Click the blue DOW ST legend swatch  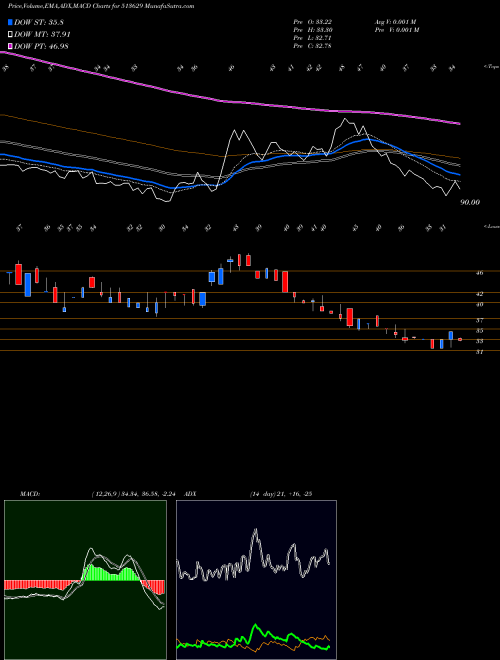coord(11,22)
